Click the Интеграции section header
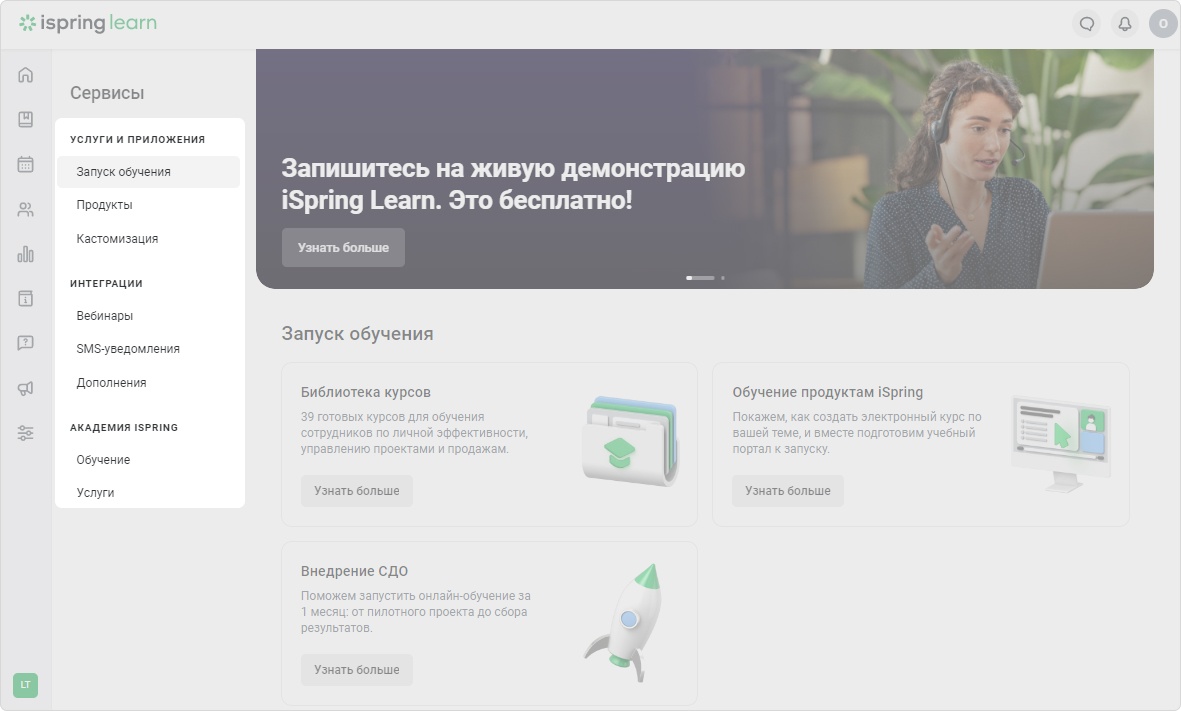 106,283
